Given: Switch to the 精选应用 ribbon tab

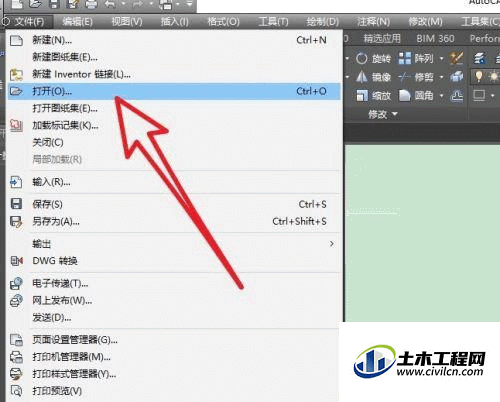Looking at the screenshot, I should 382,39.
